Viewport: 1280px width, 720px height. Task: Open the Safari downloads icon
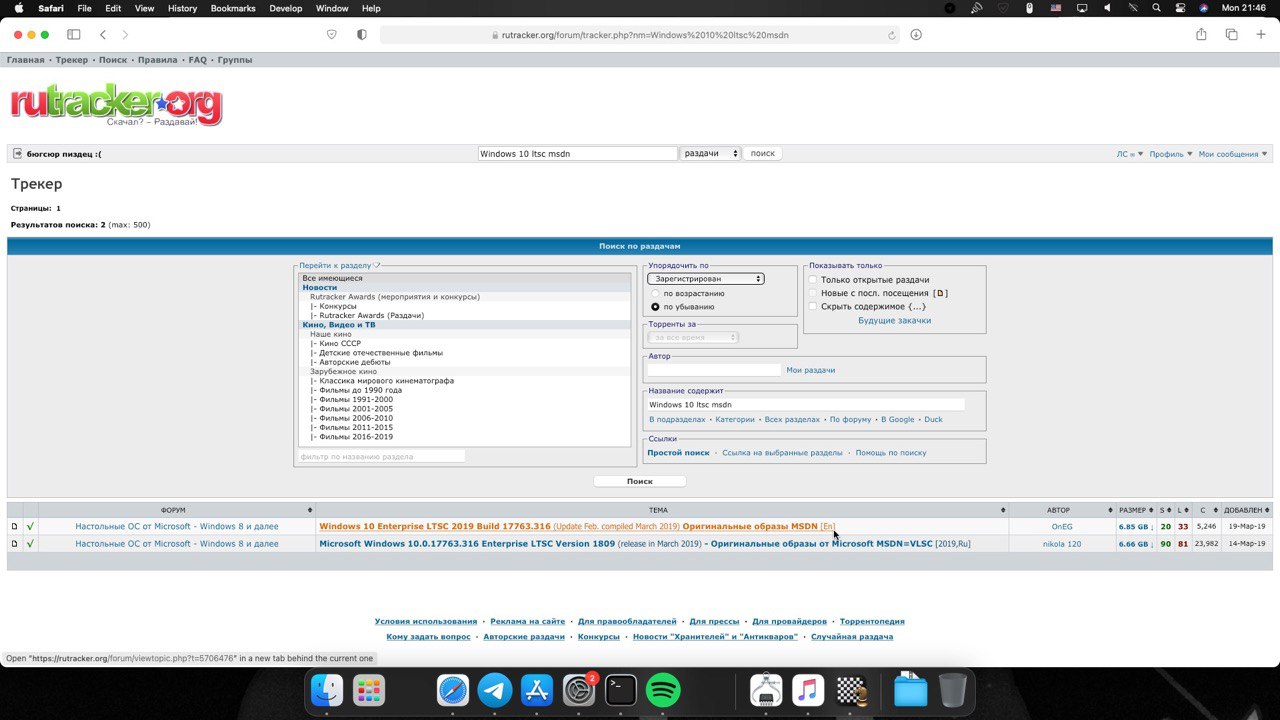coord(916,35)
